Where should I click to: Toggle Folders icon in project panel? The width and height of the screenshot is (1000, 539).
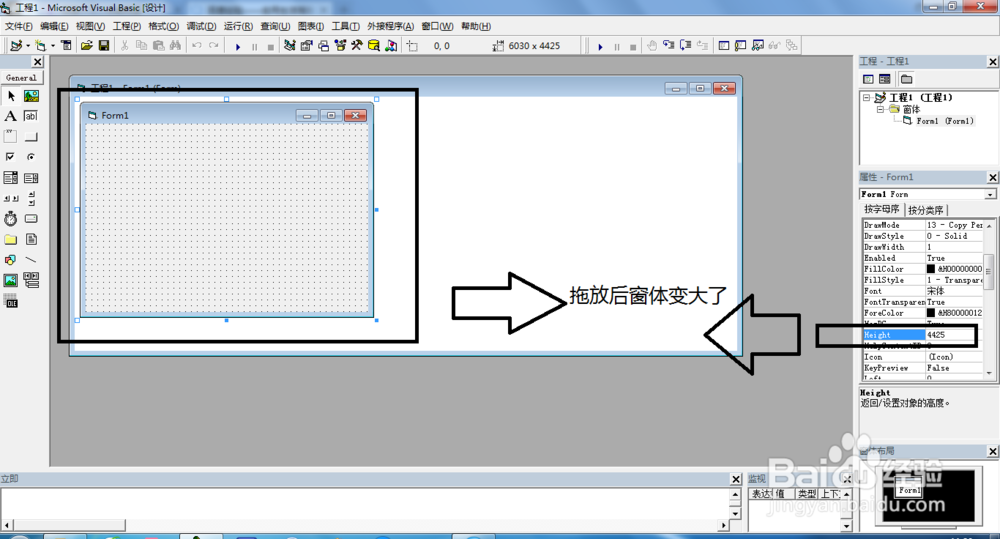point(906,79)
